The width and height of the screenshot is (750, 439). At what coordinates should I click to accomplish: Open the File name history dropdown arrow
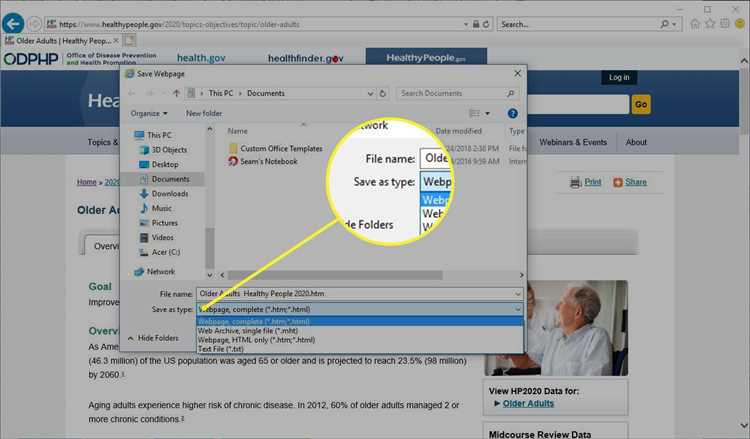point(518,294)
